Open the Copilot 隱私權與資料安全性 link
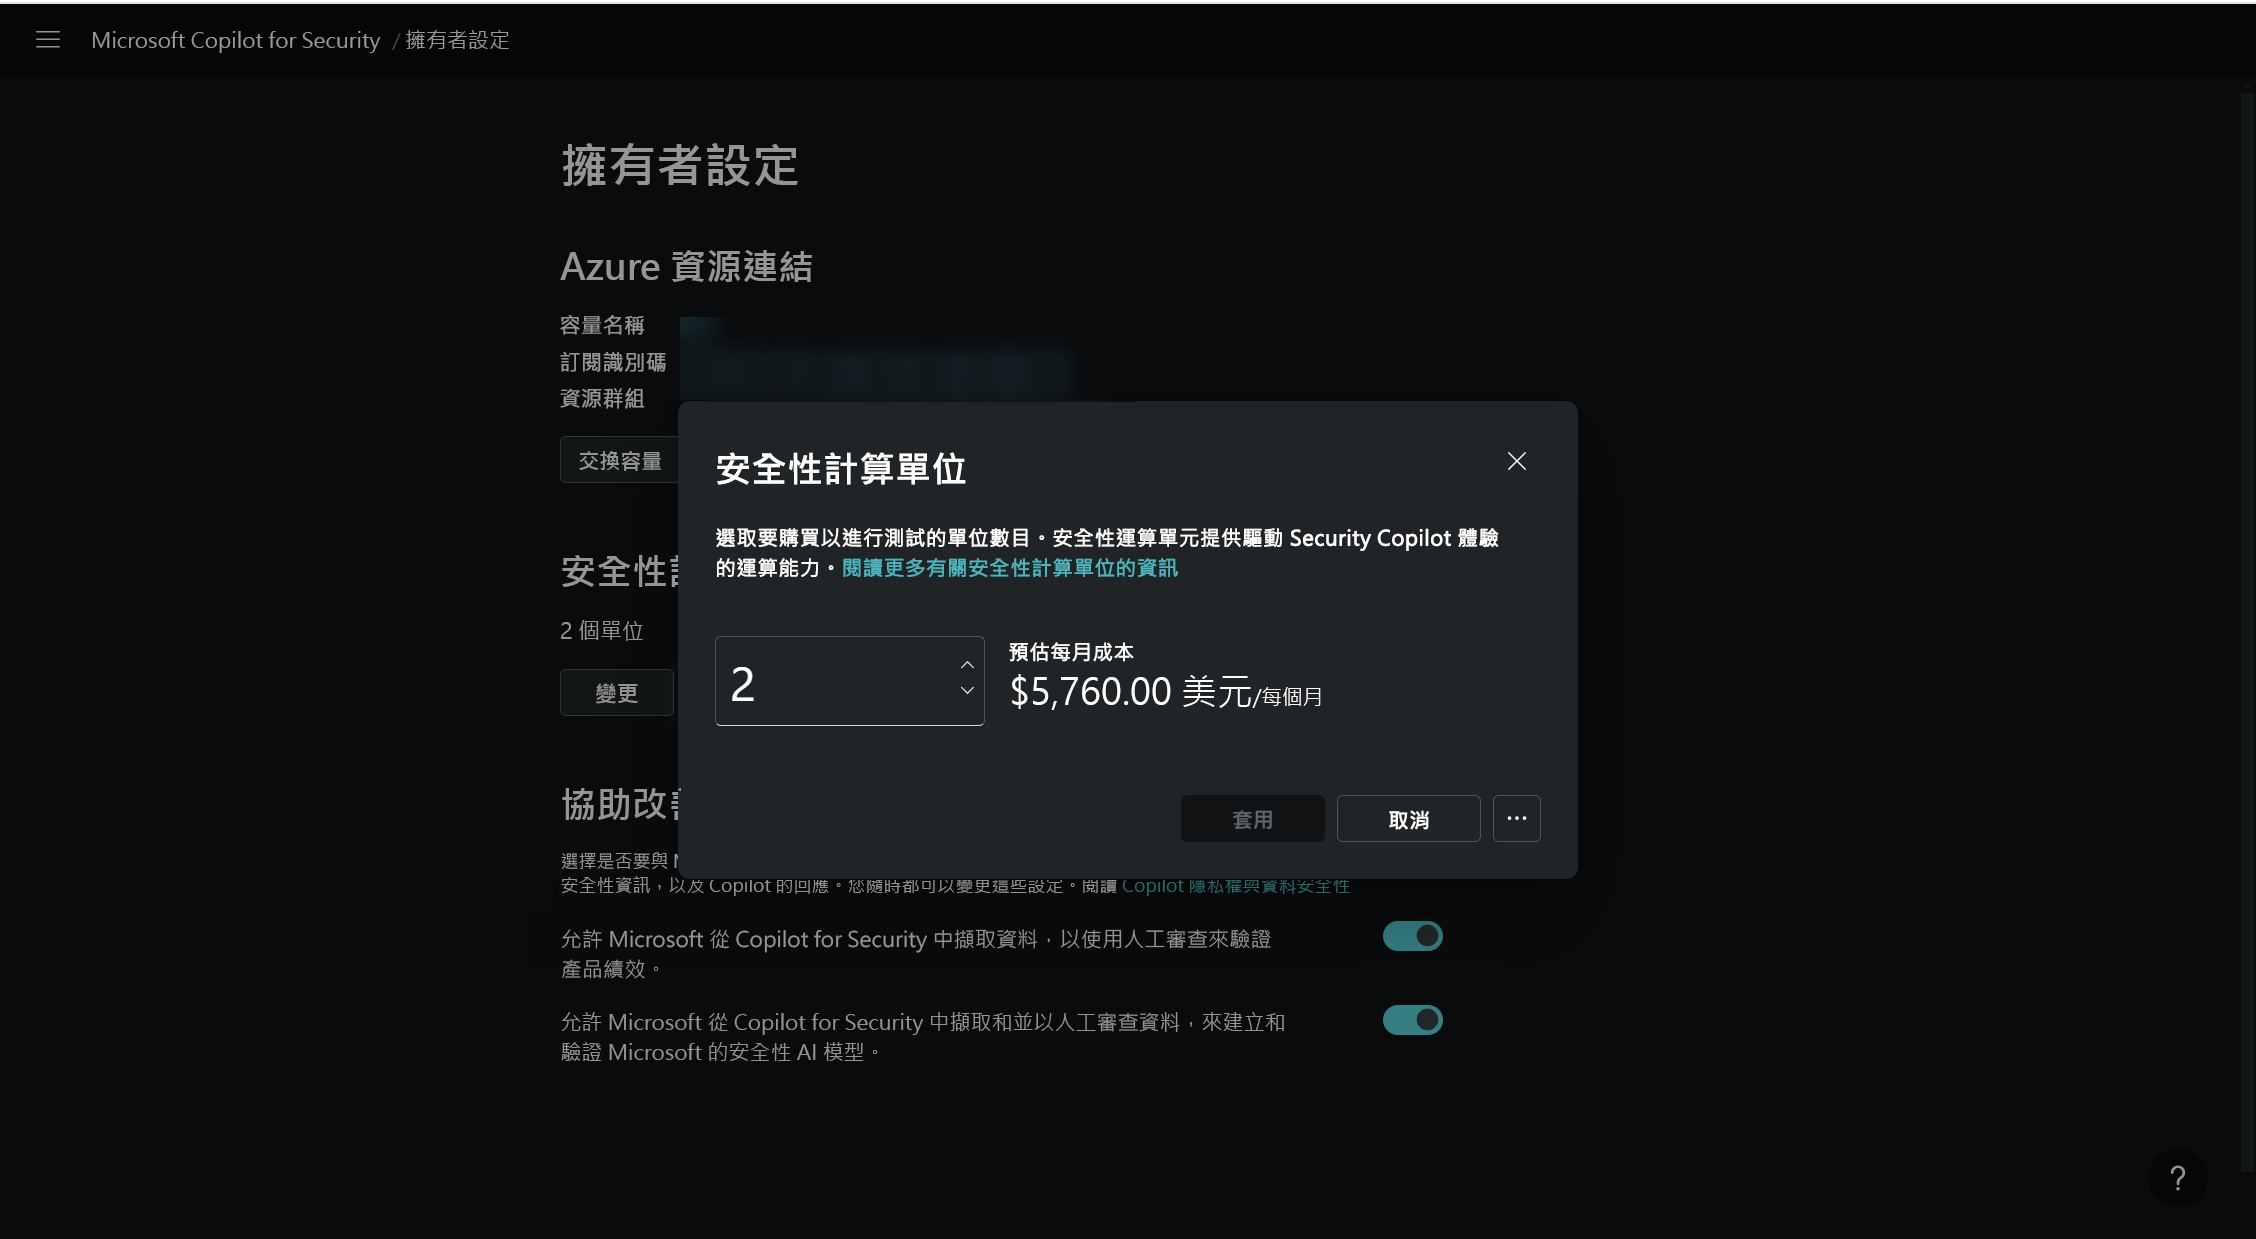This screenshot has width=2256, height=1239. point(1236,886)
